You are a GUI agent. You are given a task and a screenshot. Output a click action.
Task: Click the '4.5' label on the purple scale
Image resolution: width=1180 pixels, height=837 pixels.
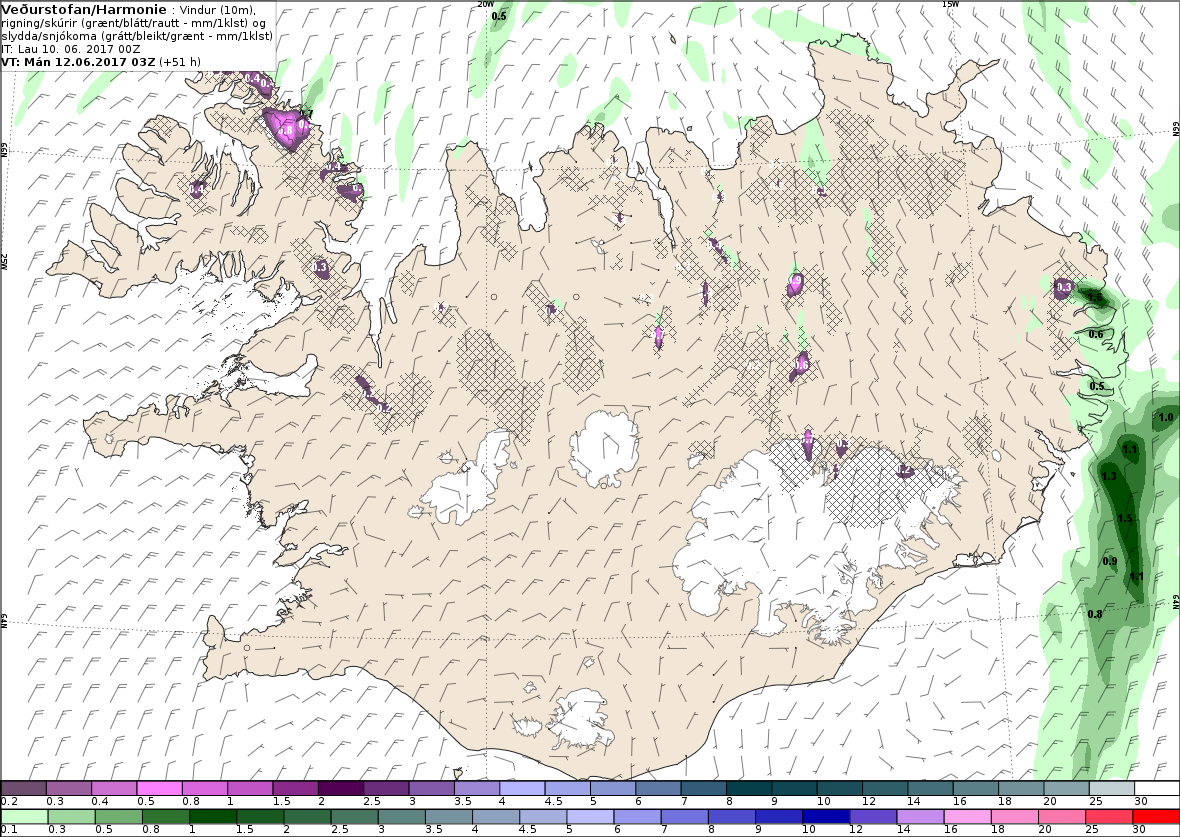[552, 802]
